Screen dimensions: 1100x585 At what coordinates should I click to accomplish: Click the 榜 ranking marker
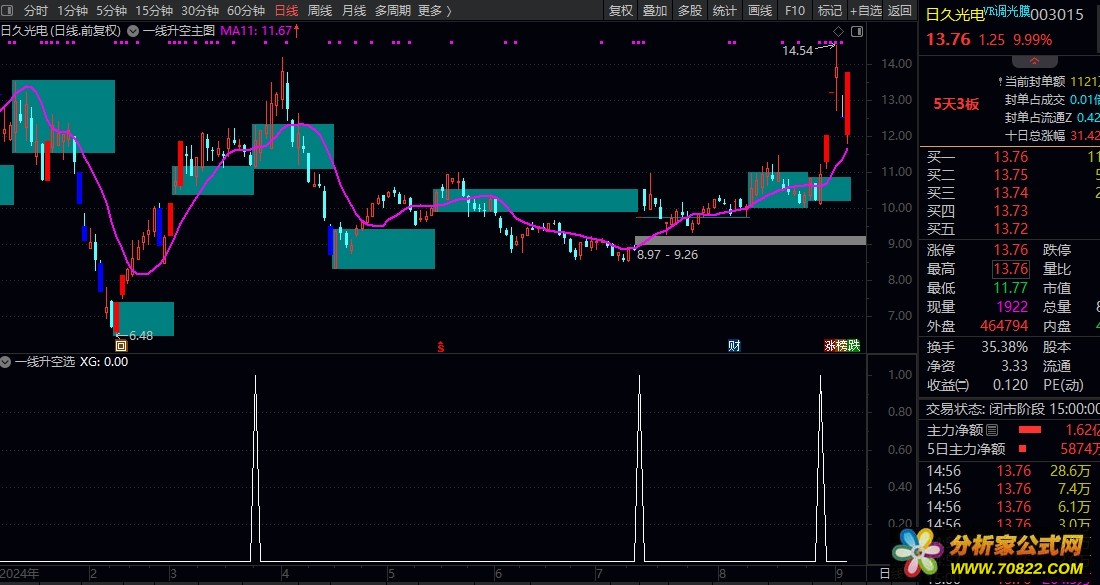pyautogui.click(x=841, y=345)
